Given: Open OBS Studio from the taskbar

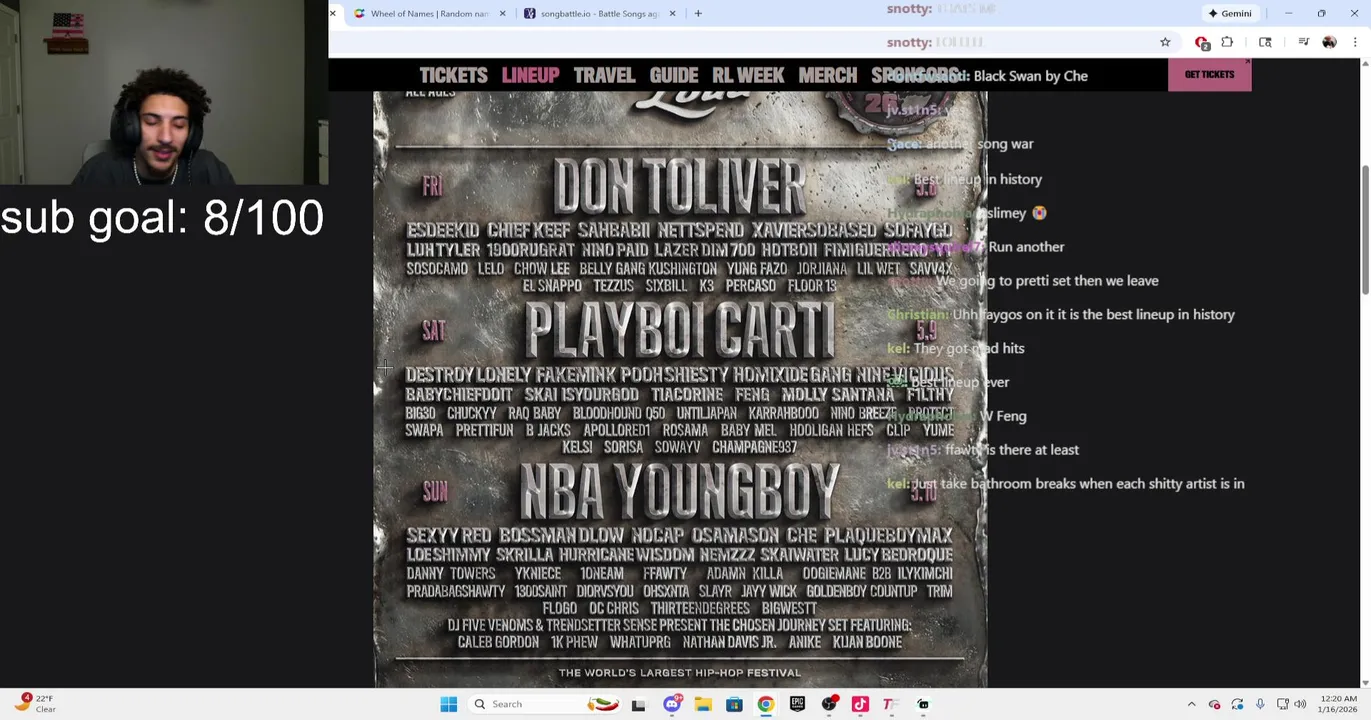Looking at the screenshot, I should pyautogui.click(x=828, y=704).
